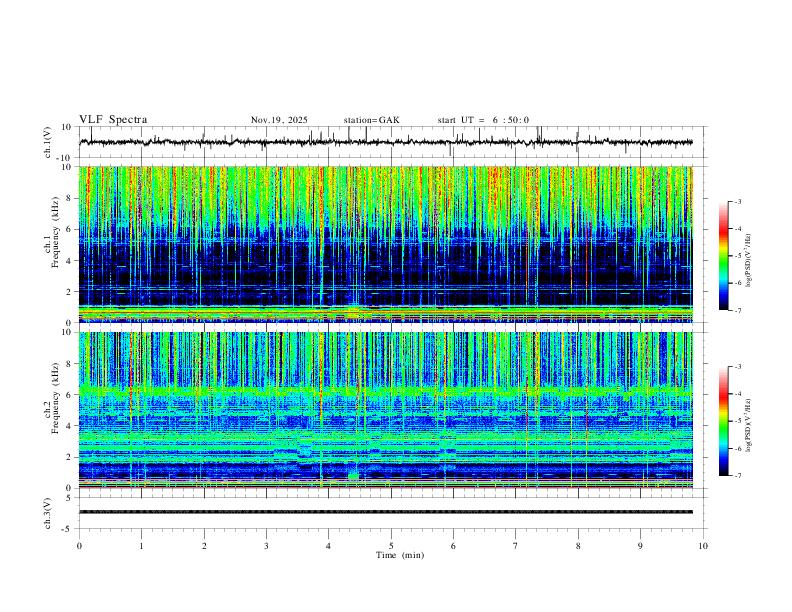
Task: Click the "-5" tick label on the ch.3(V) axis
Action: point(68,529)
